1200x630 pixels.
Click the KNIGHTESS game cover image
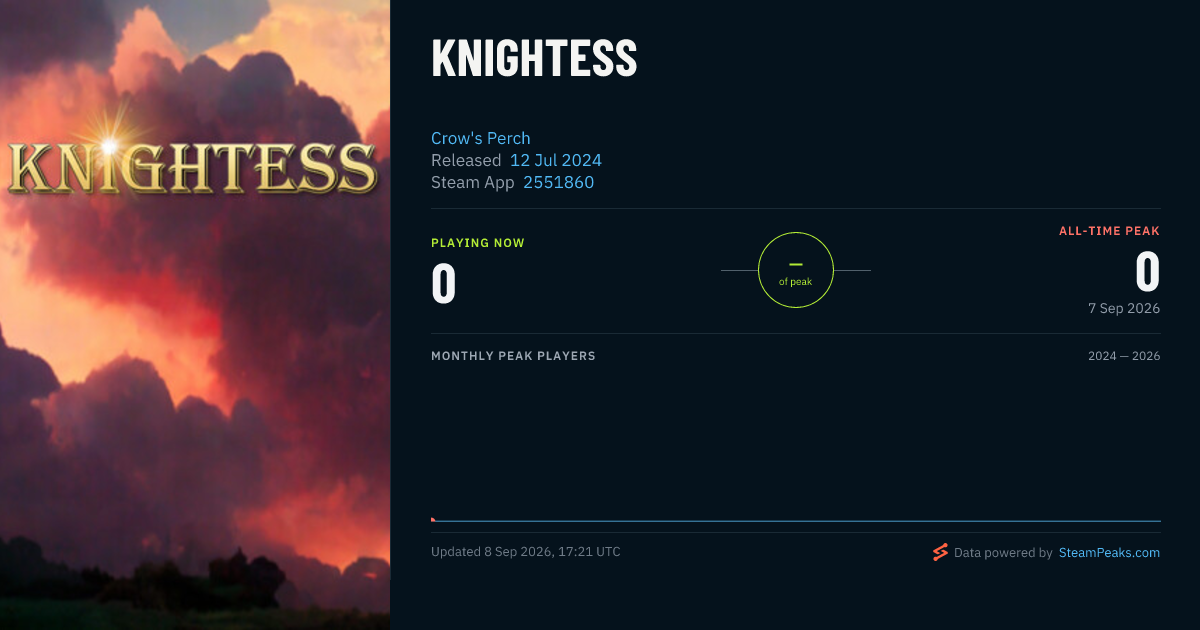(195, 315)
